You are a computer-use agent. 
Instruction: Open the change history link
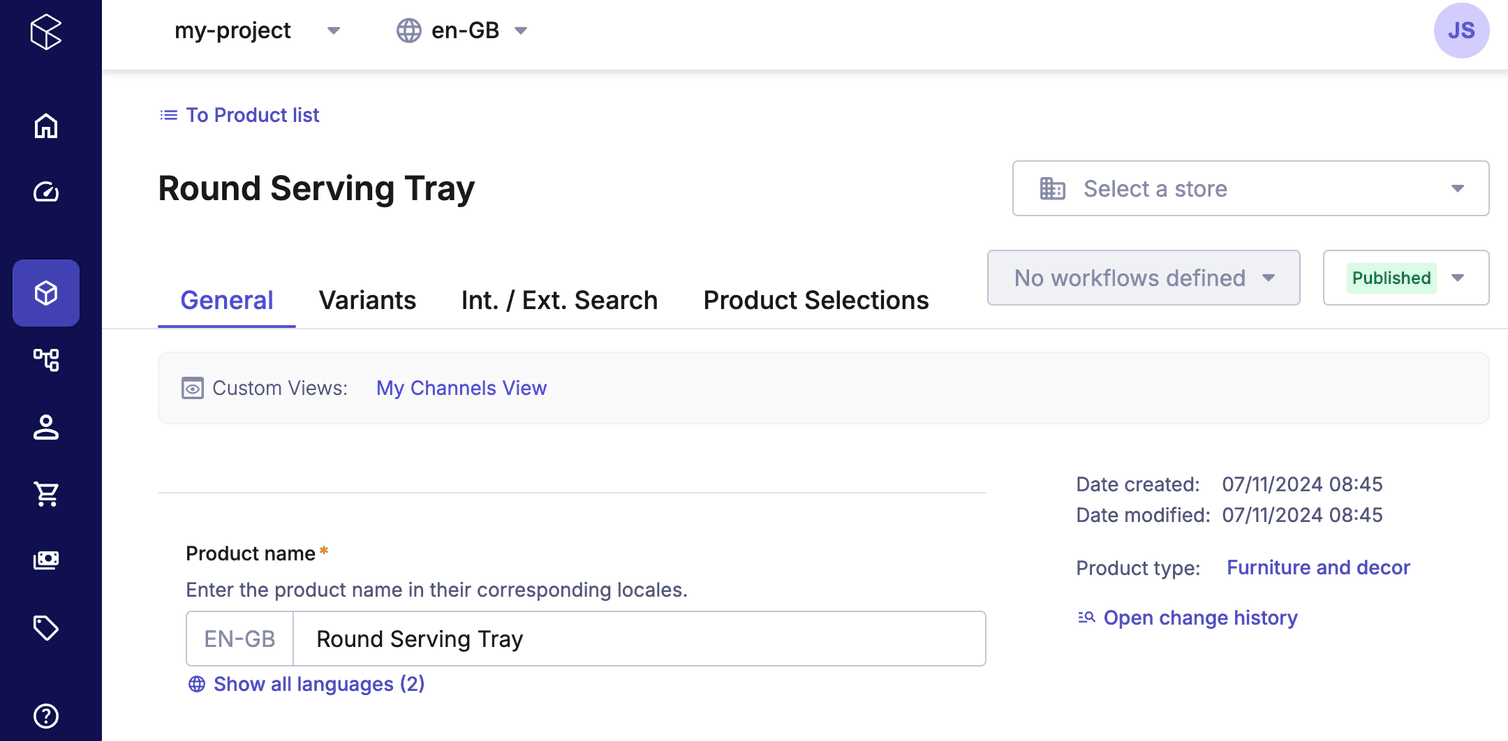tap(1200, 618)
